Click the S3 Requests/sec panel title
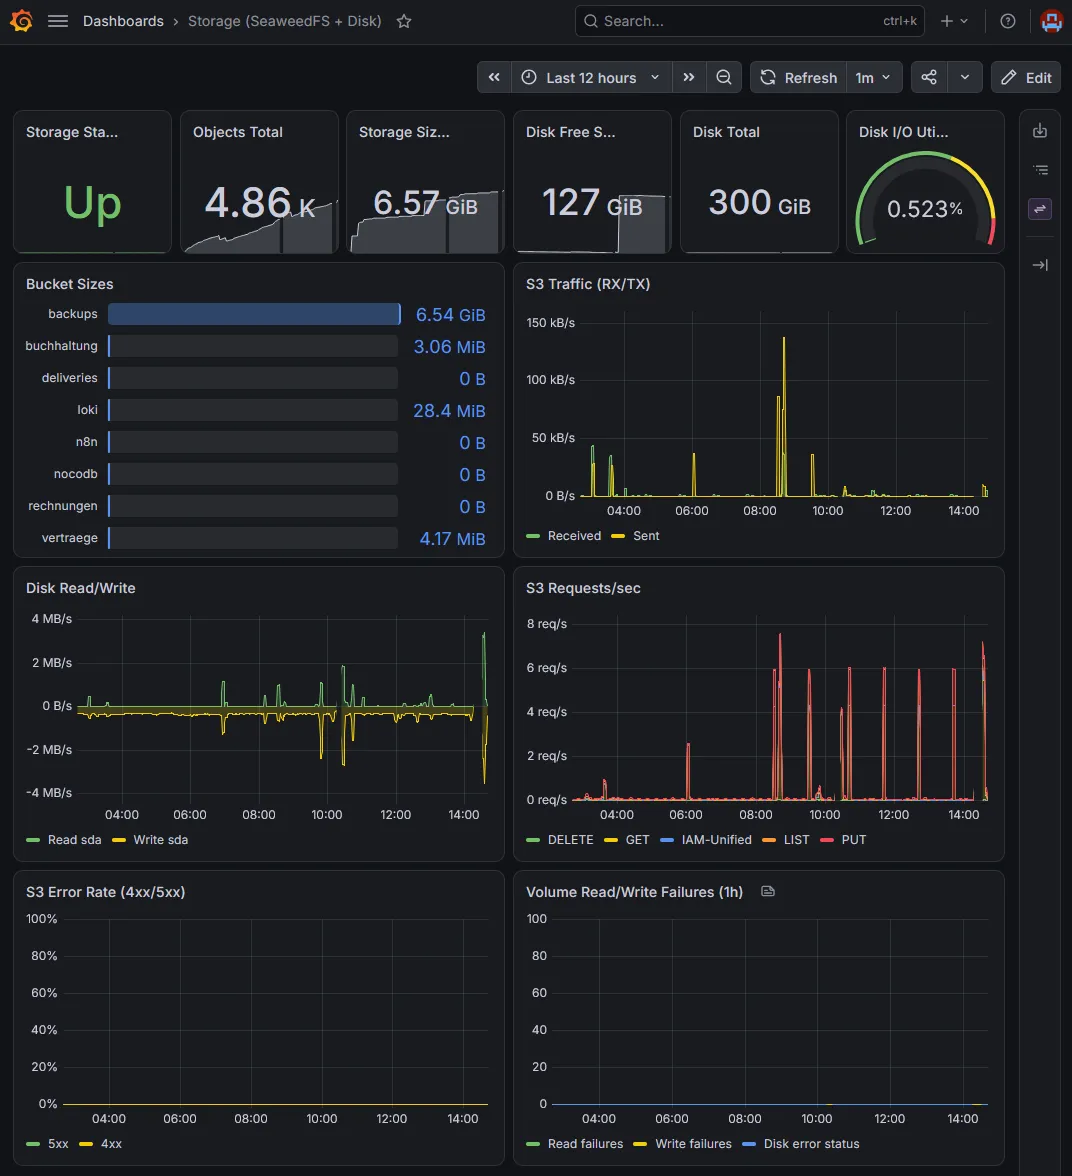The height and width of the screenshot is (1176, 1072). 583,588
